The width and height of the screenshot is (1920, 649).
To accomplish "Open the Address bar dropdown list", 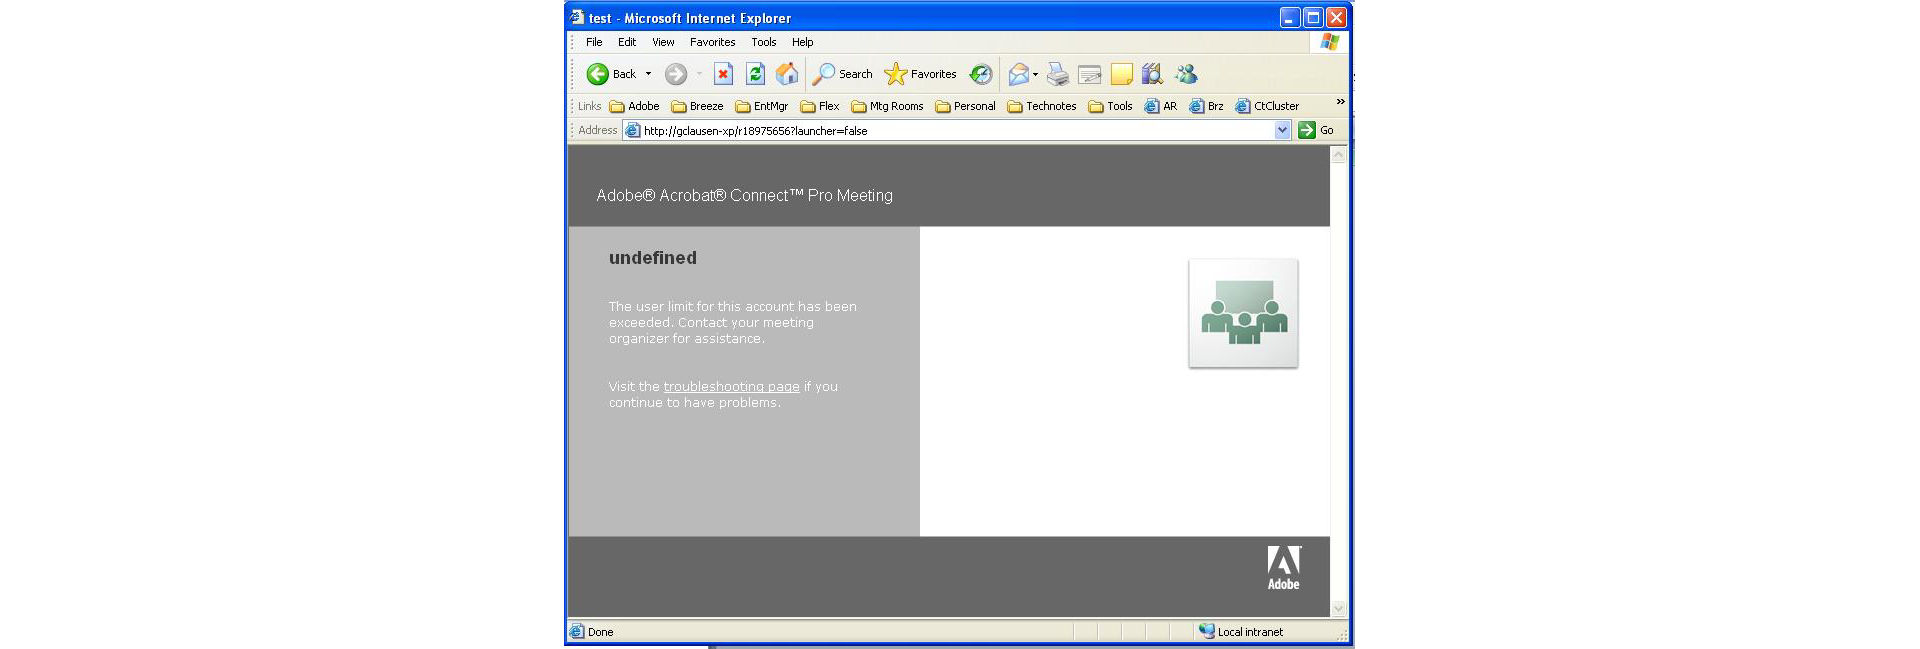I will click(1283, 130).
